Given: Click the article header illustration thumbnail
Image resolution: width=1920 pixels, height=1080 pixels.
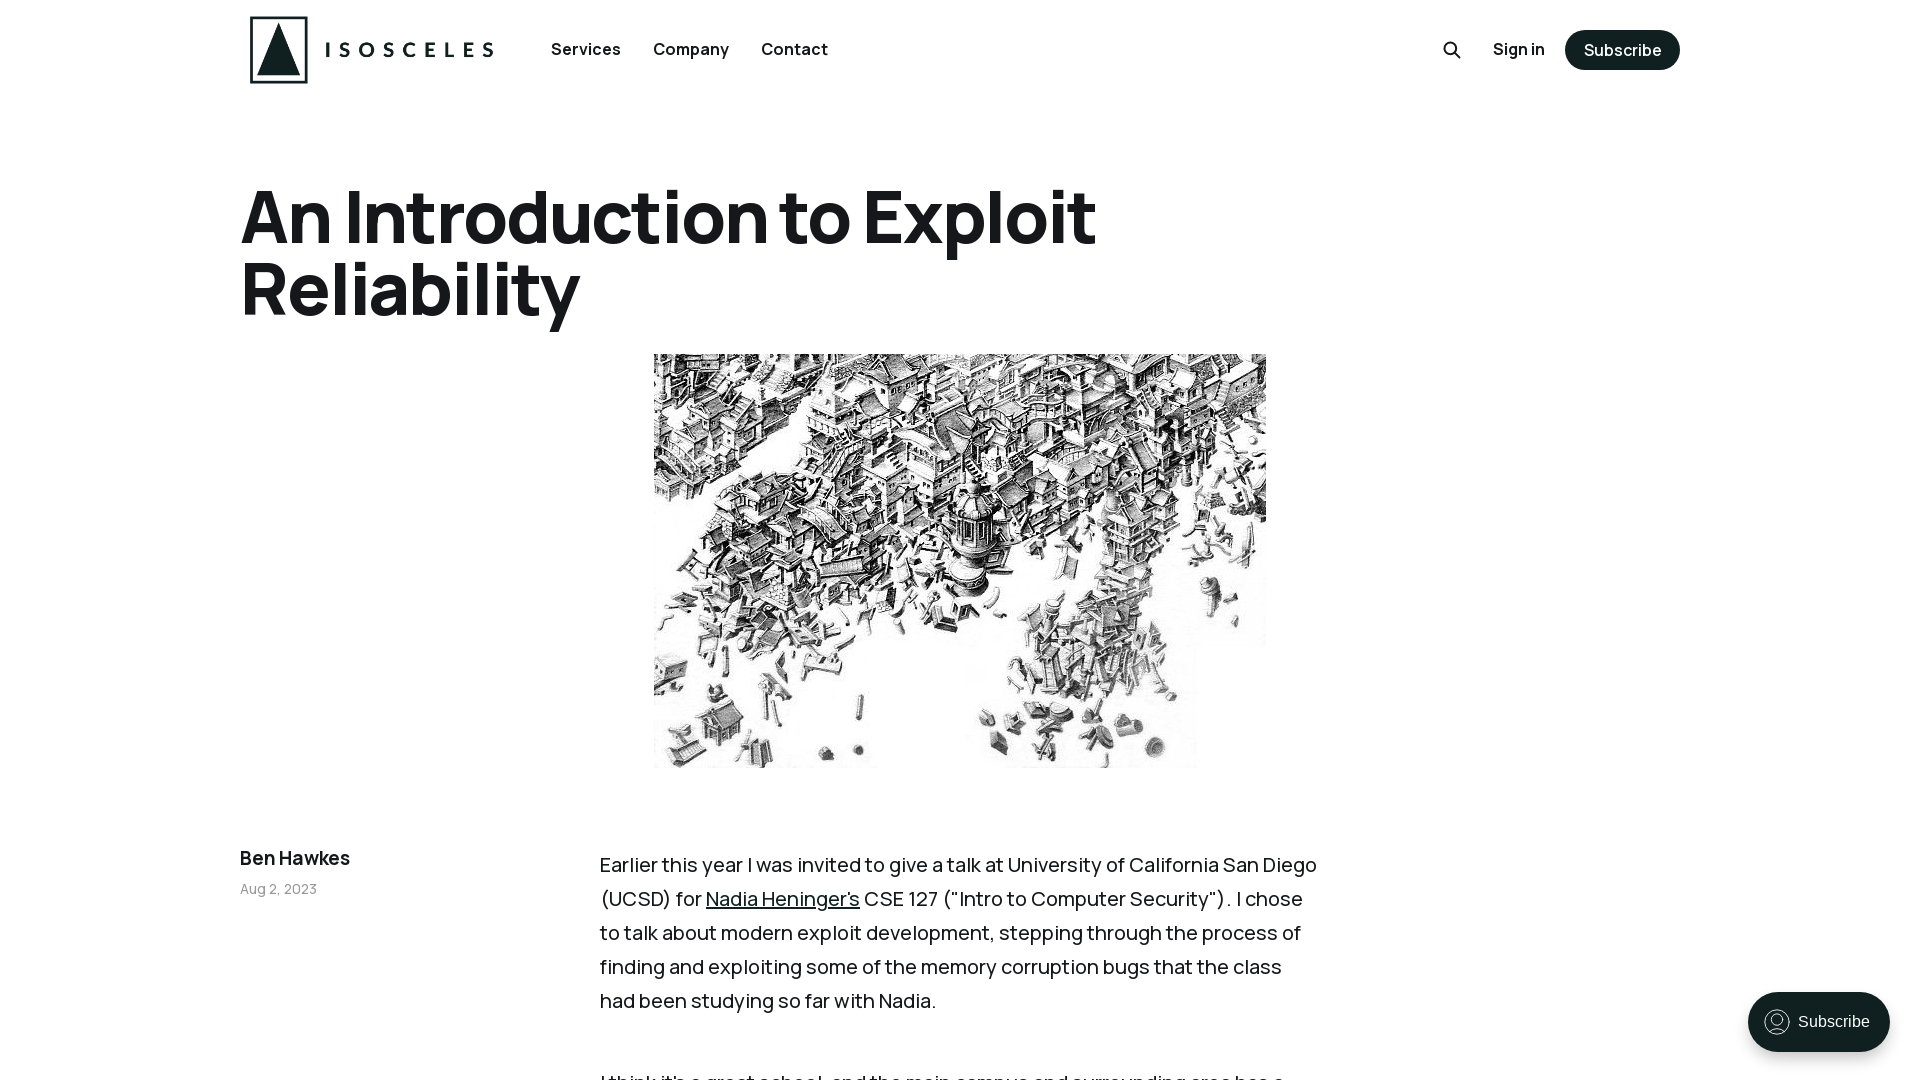Looking at the screenshot, I should pyautogui.click(x=960, y=560).
